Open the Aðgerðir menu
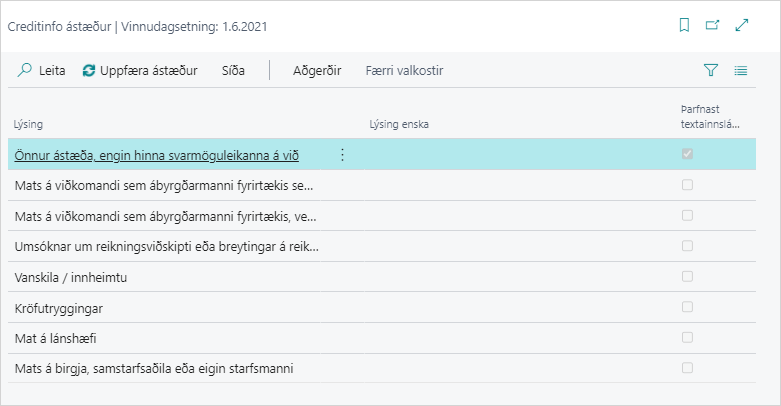 pyautogui.click(x=317, y=70)
